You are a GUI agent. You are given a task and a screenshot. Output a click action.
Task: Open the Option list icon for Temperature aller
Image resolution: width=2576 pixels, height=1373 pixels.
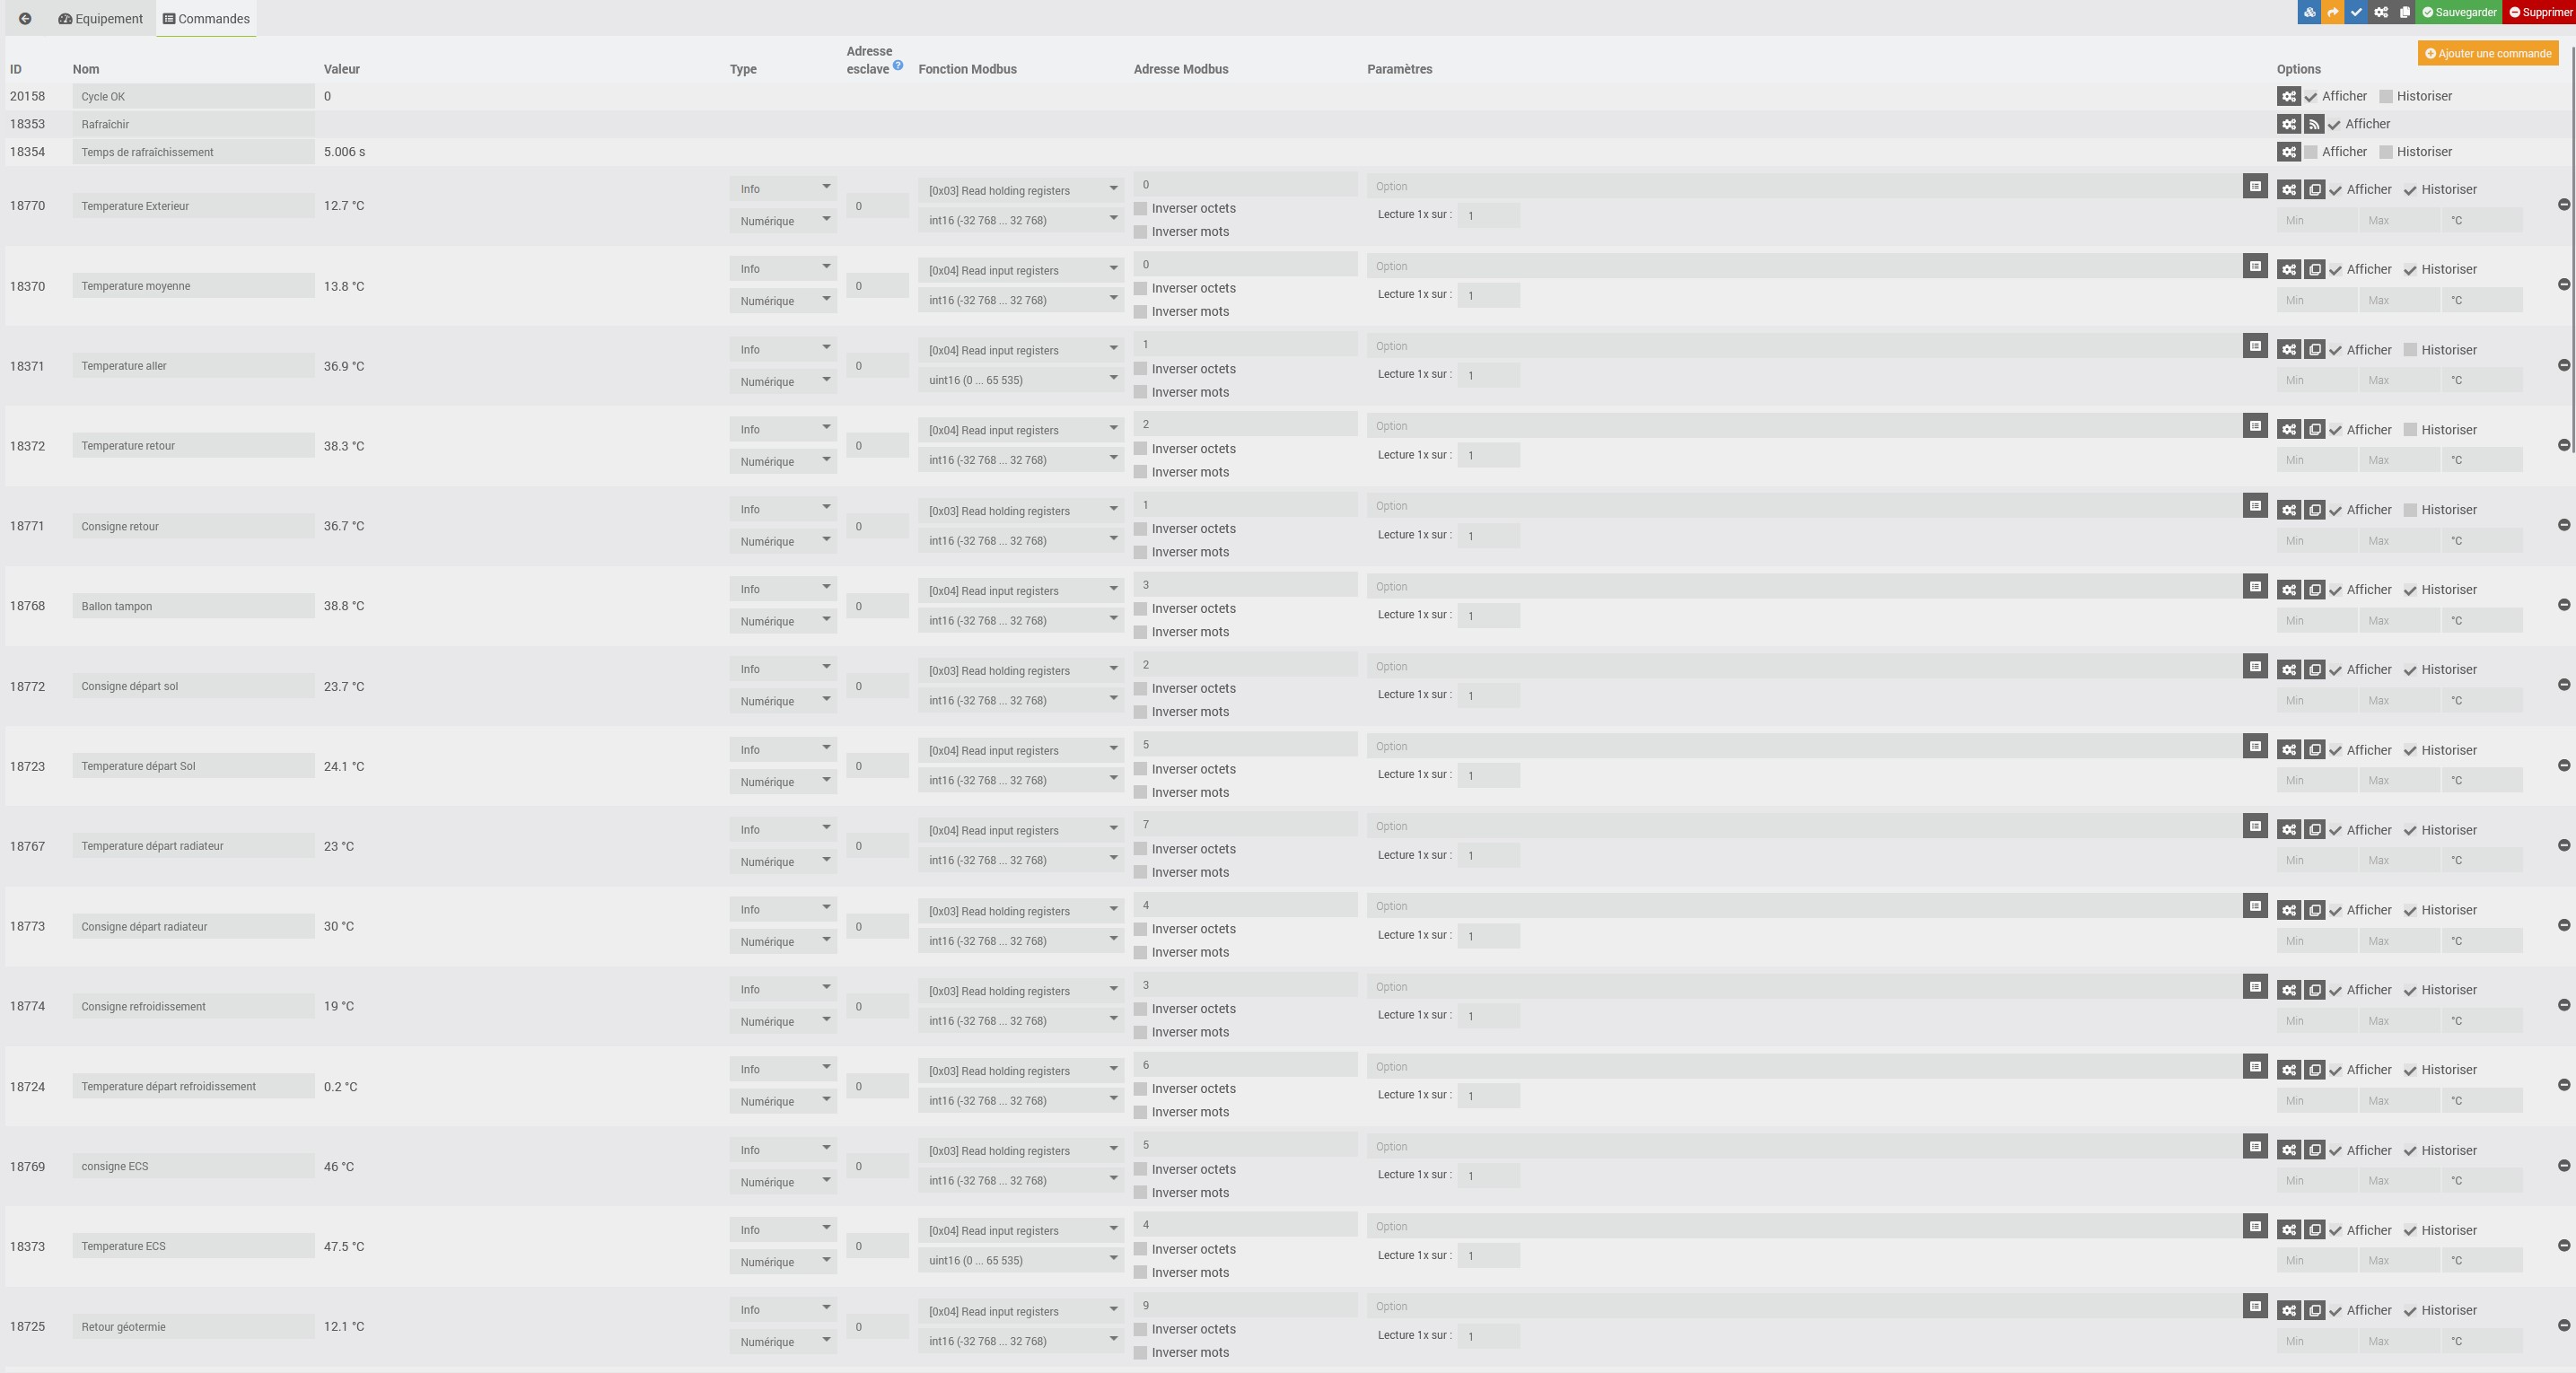2254,346
